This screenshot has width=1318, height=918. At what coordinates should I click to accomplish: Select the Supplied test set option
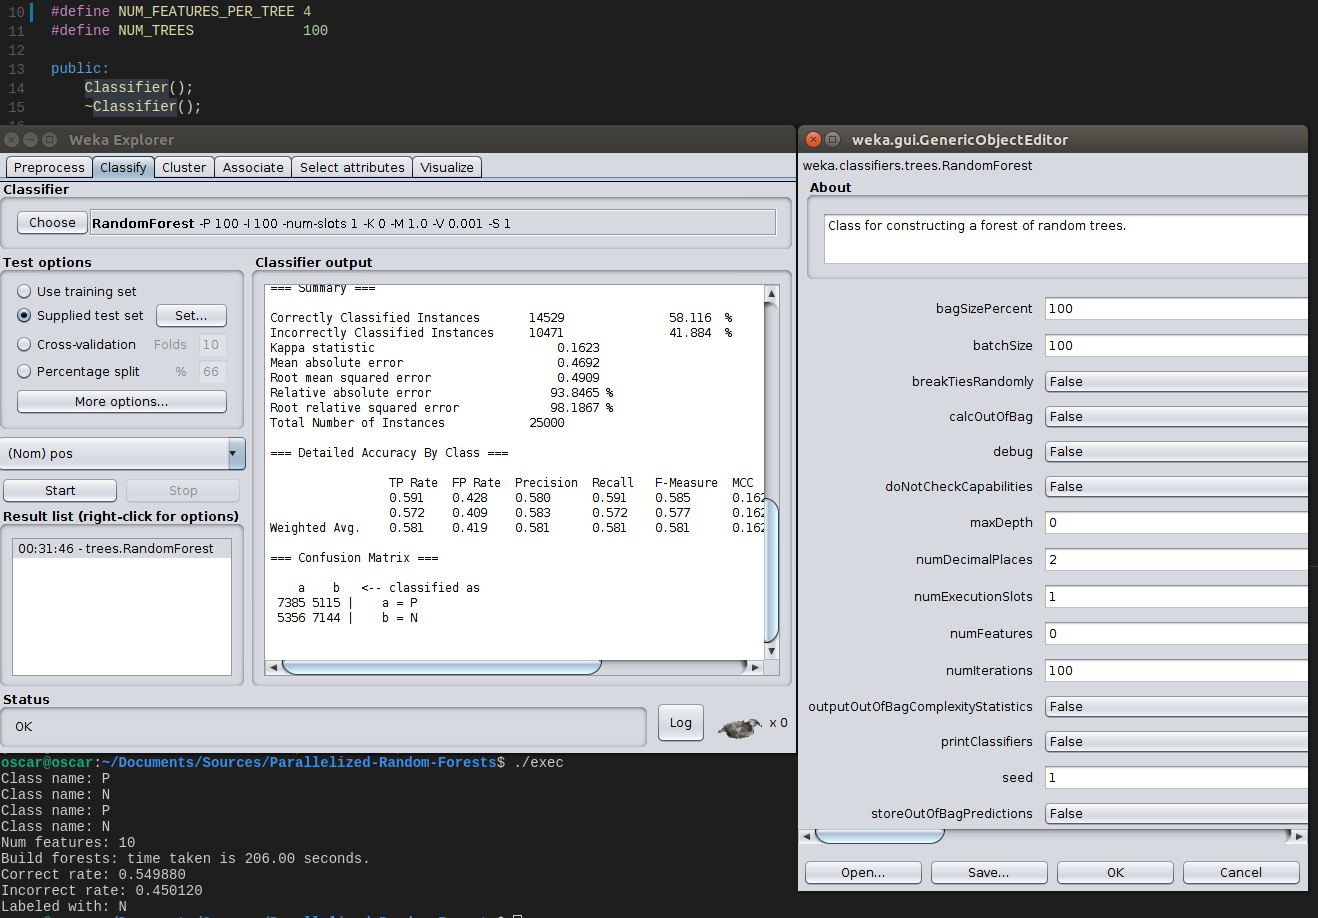click(80, 316)
